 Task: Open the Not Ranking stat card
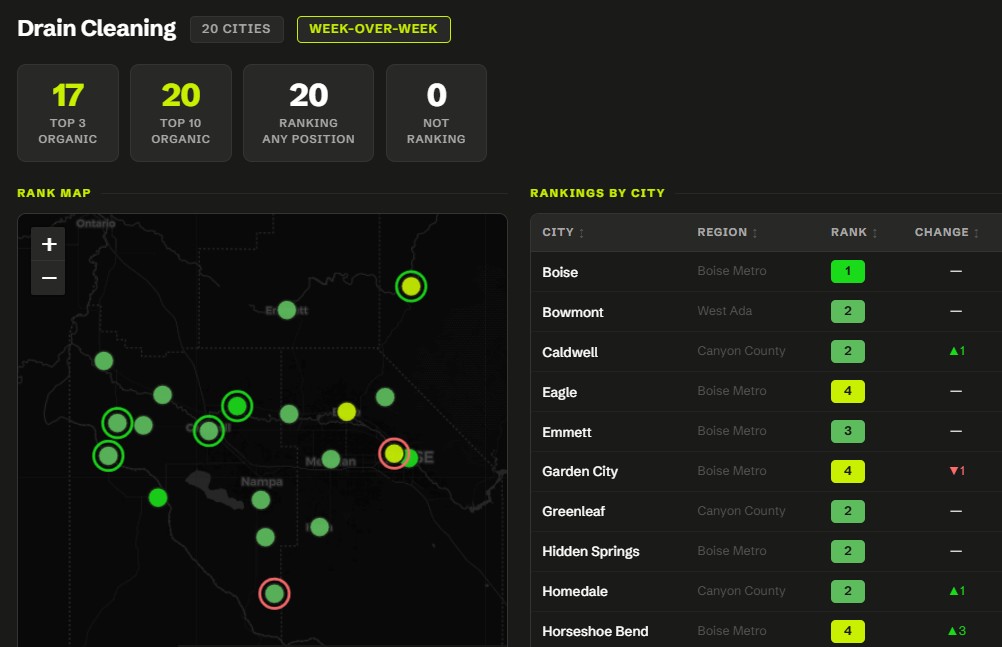pyautogui.click(x=436, y=113)
